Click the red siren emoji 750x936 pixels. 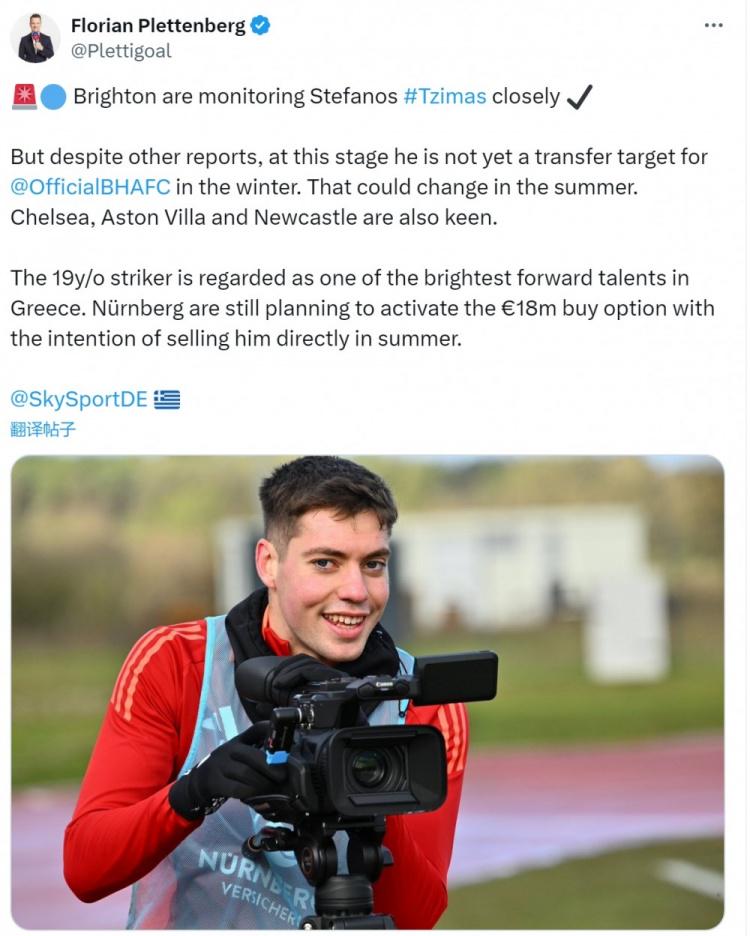24,97
